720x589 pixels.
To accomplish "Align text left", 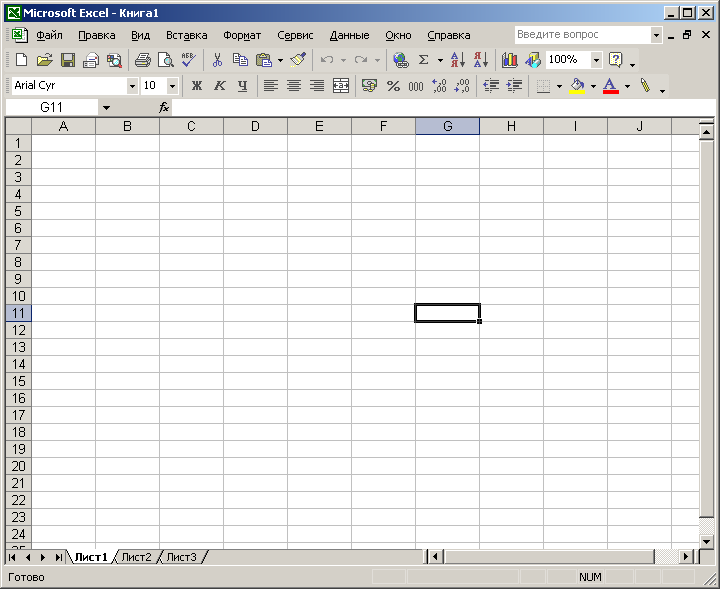I will click(x=271, y=86).
